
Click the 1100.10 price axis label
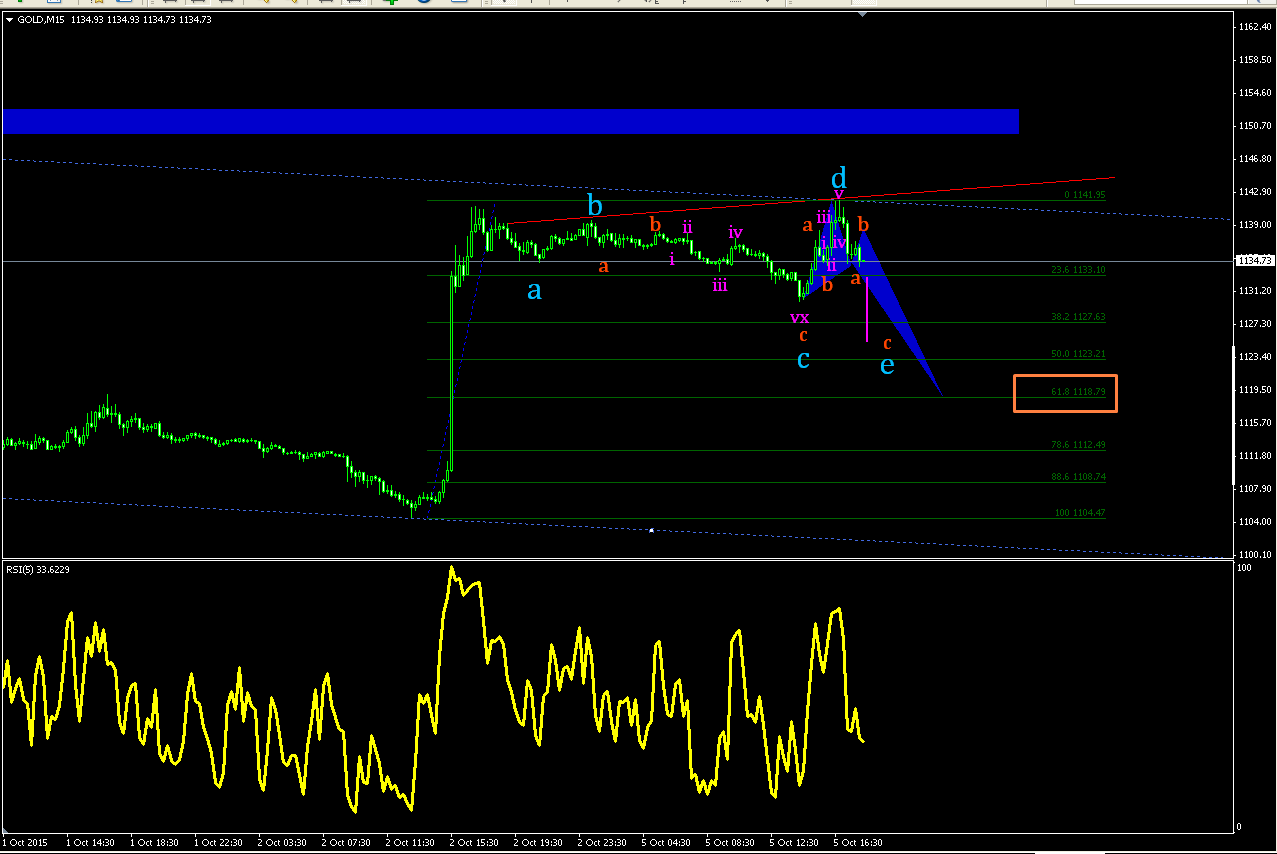click(x=1255, y=554)
